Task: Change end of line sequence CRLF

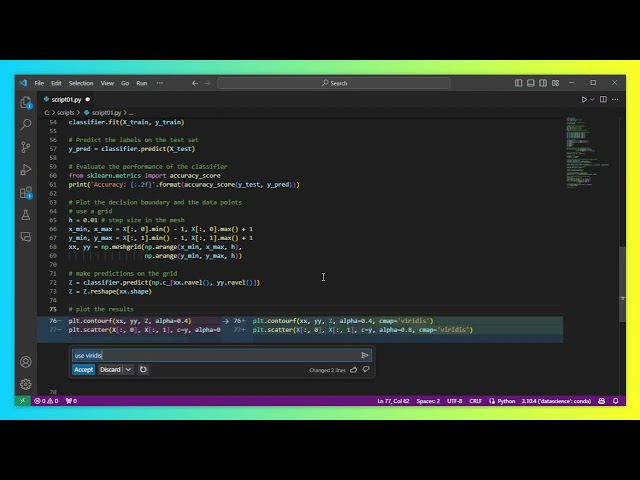Action: (476, 401)
